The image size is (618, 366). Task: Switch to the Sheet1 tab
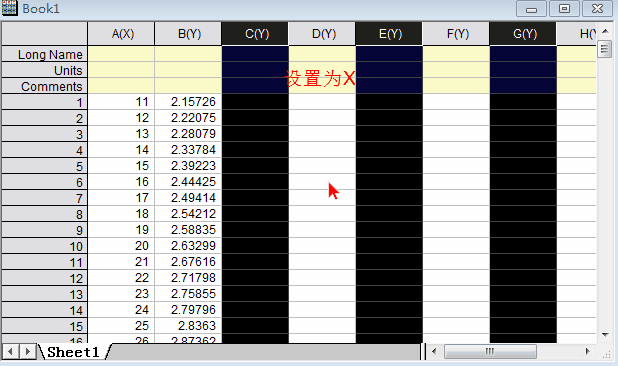[73, 352]
